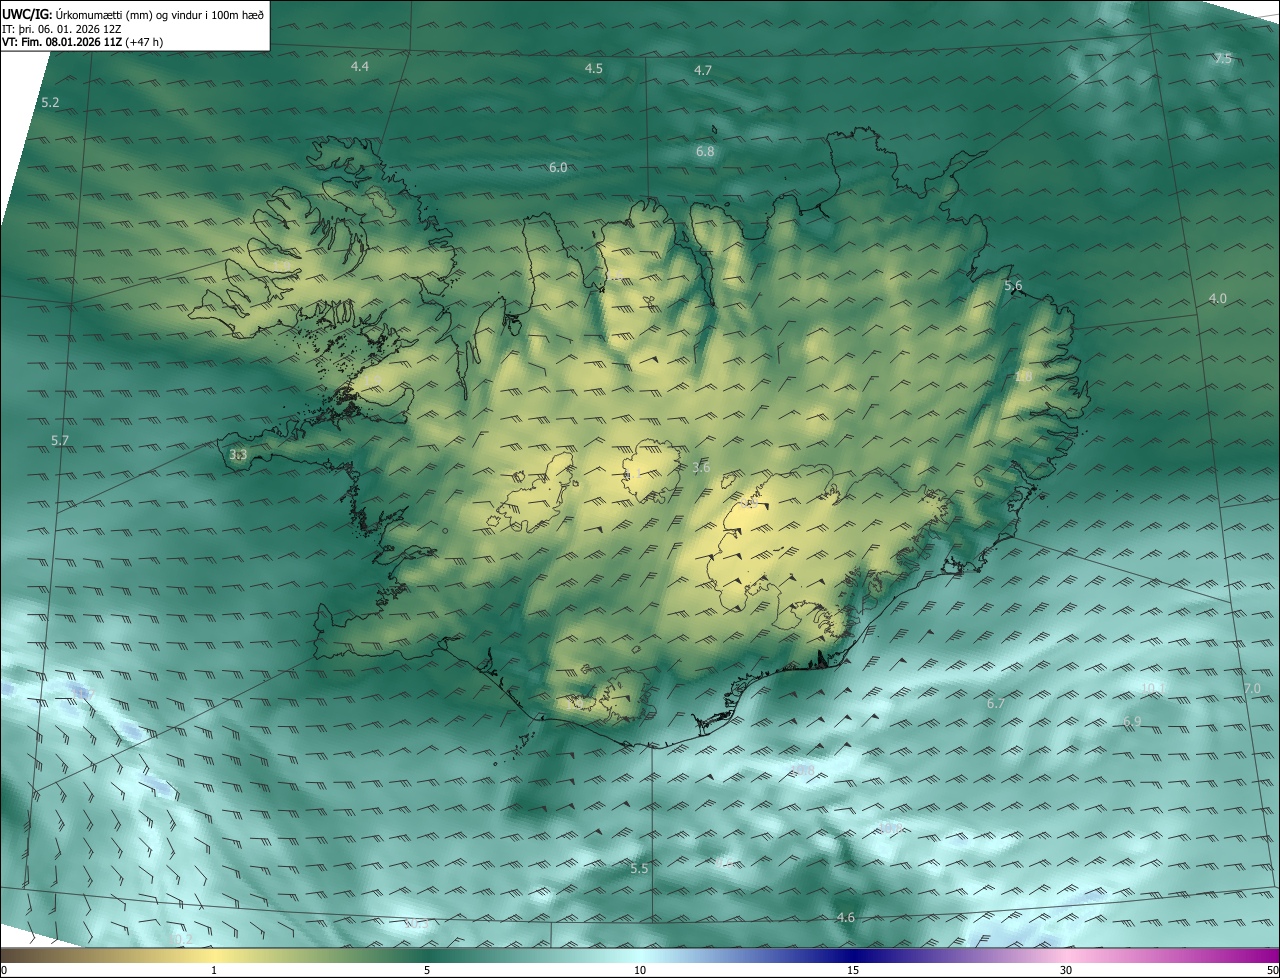Pick the map value 5.2
The width and height of the screenshot is (1280, 978).
[x=51, y=103]
